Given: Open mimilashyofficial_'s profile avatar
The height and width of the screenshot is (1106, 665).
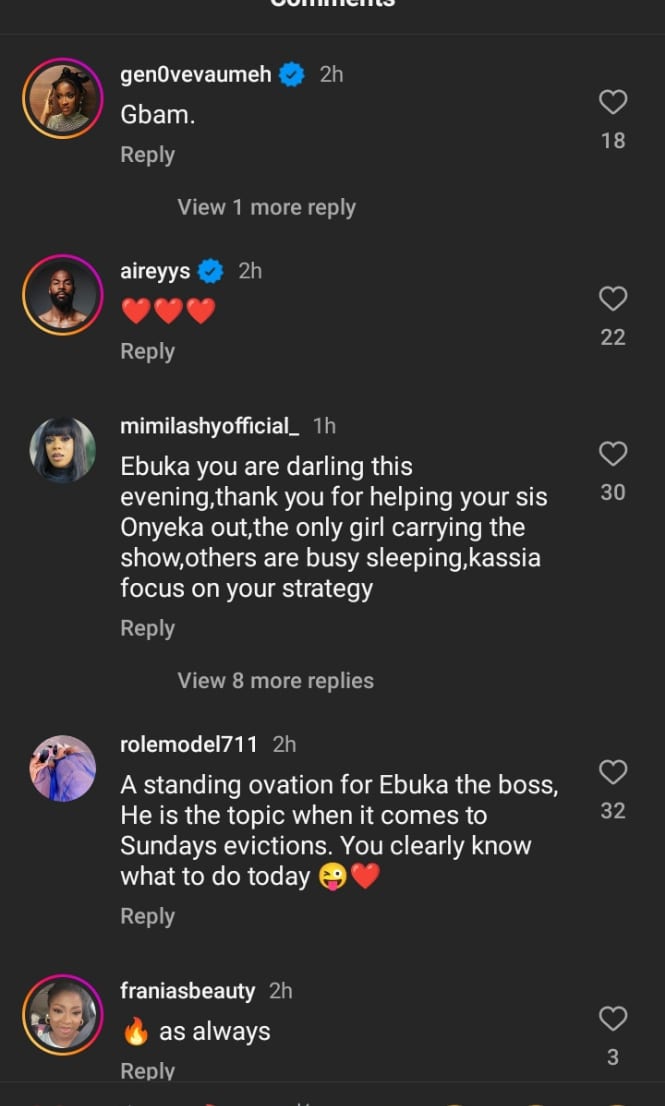Looking at the screenshot, I should (62, 451).
